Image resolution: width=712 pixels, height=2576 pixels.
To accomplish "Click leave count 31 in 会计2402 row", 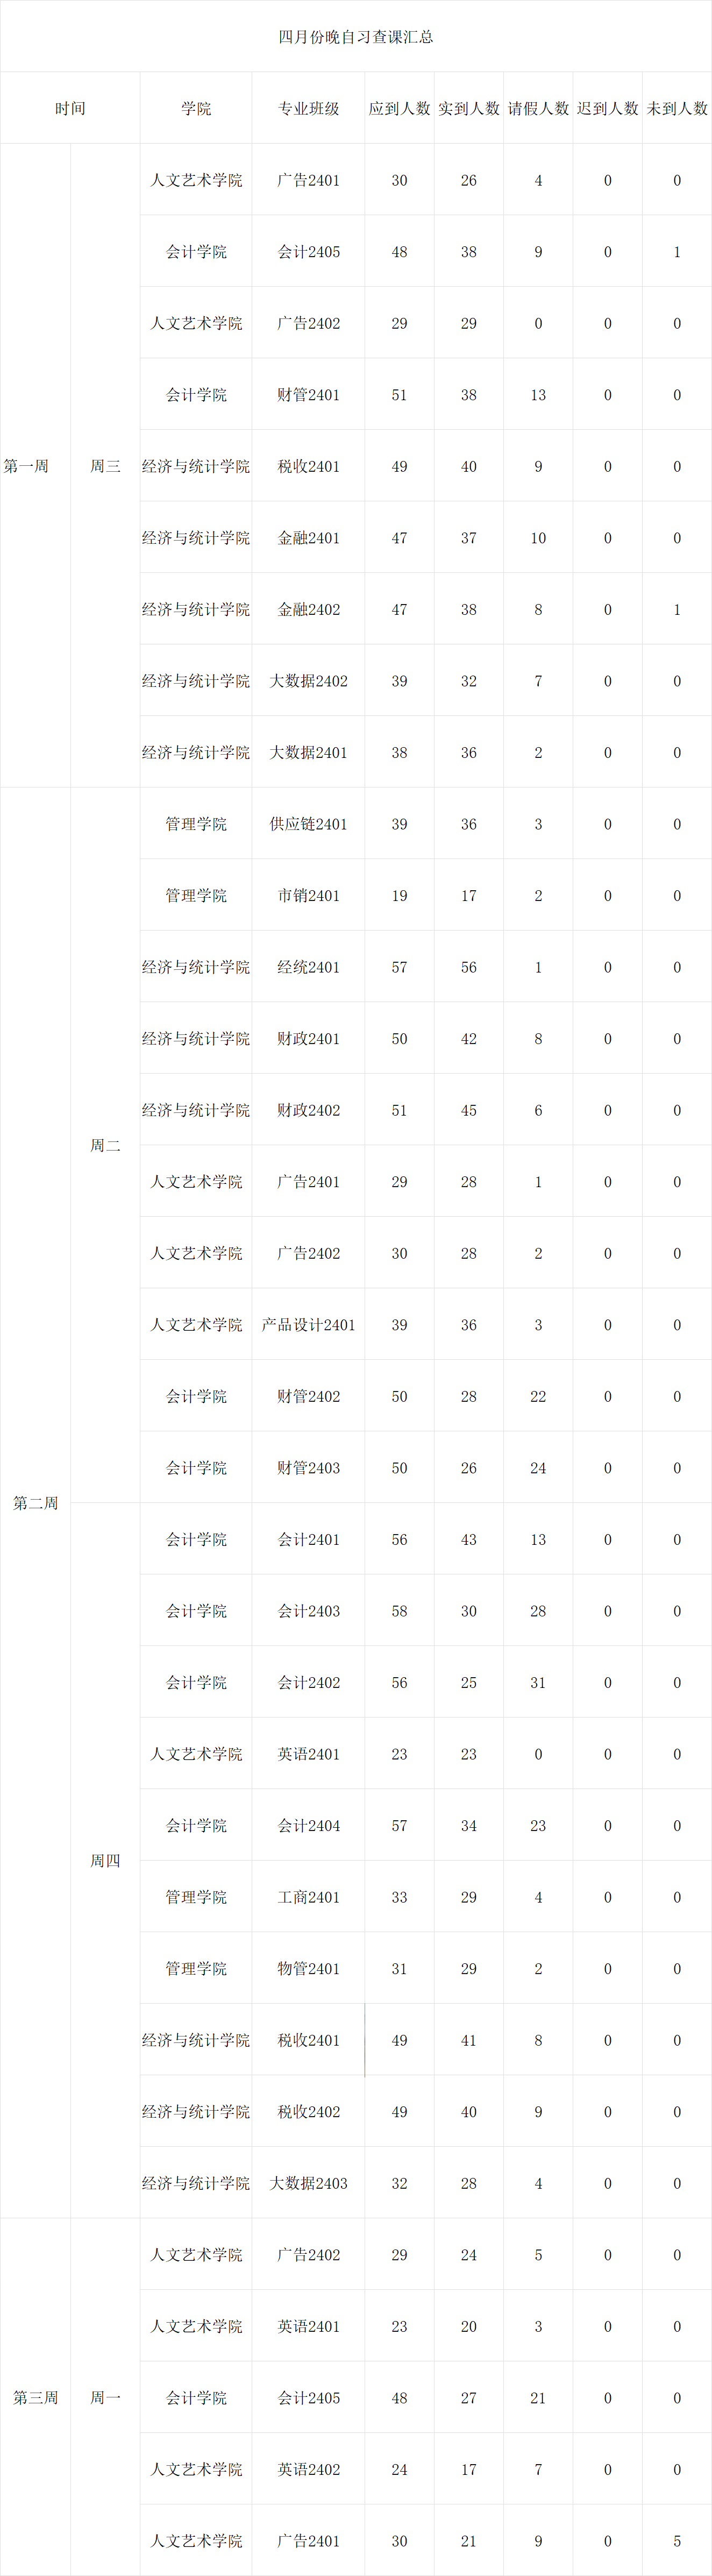I will click(538, 1683).
